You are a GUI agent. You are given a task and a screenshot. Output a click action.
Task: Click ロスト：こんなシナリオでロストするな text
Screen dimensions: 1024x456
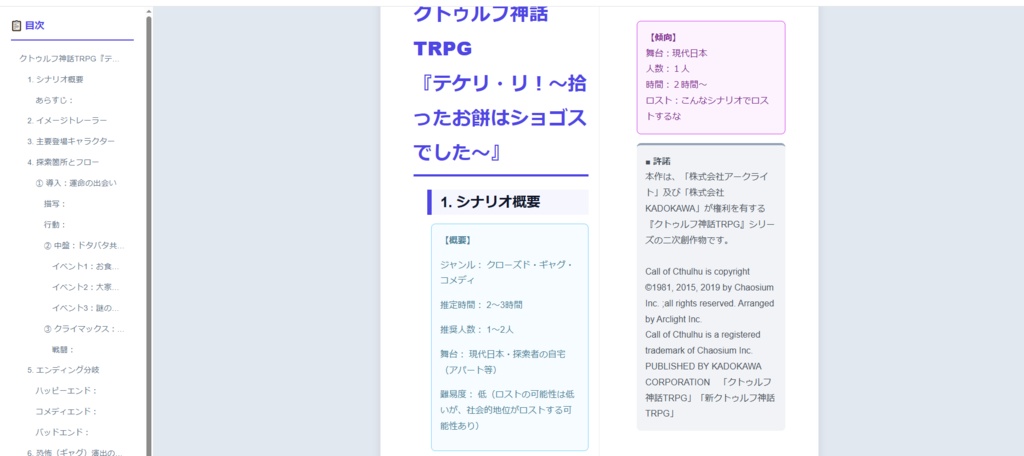(708, 108)
